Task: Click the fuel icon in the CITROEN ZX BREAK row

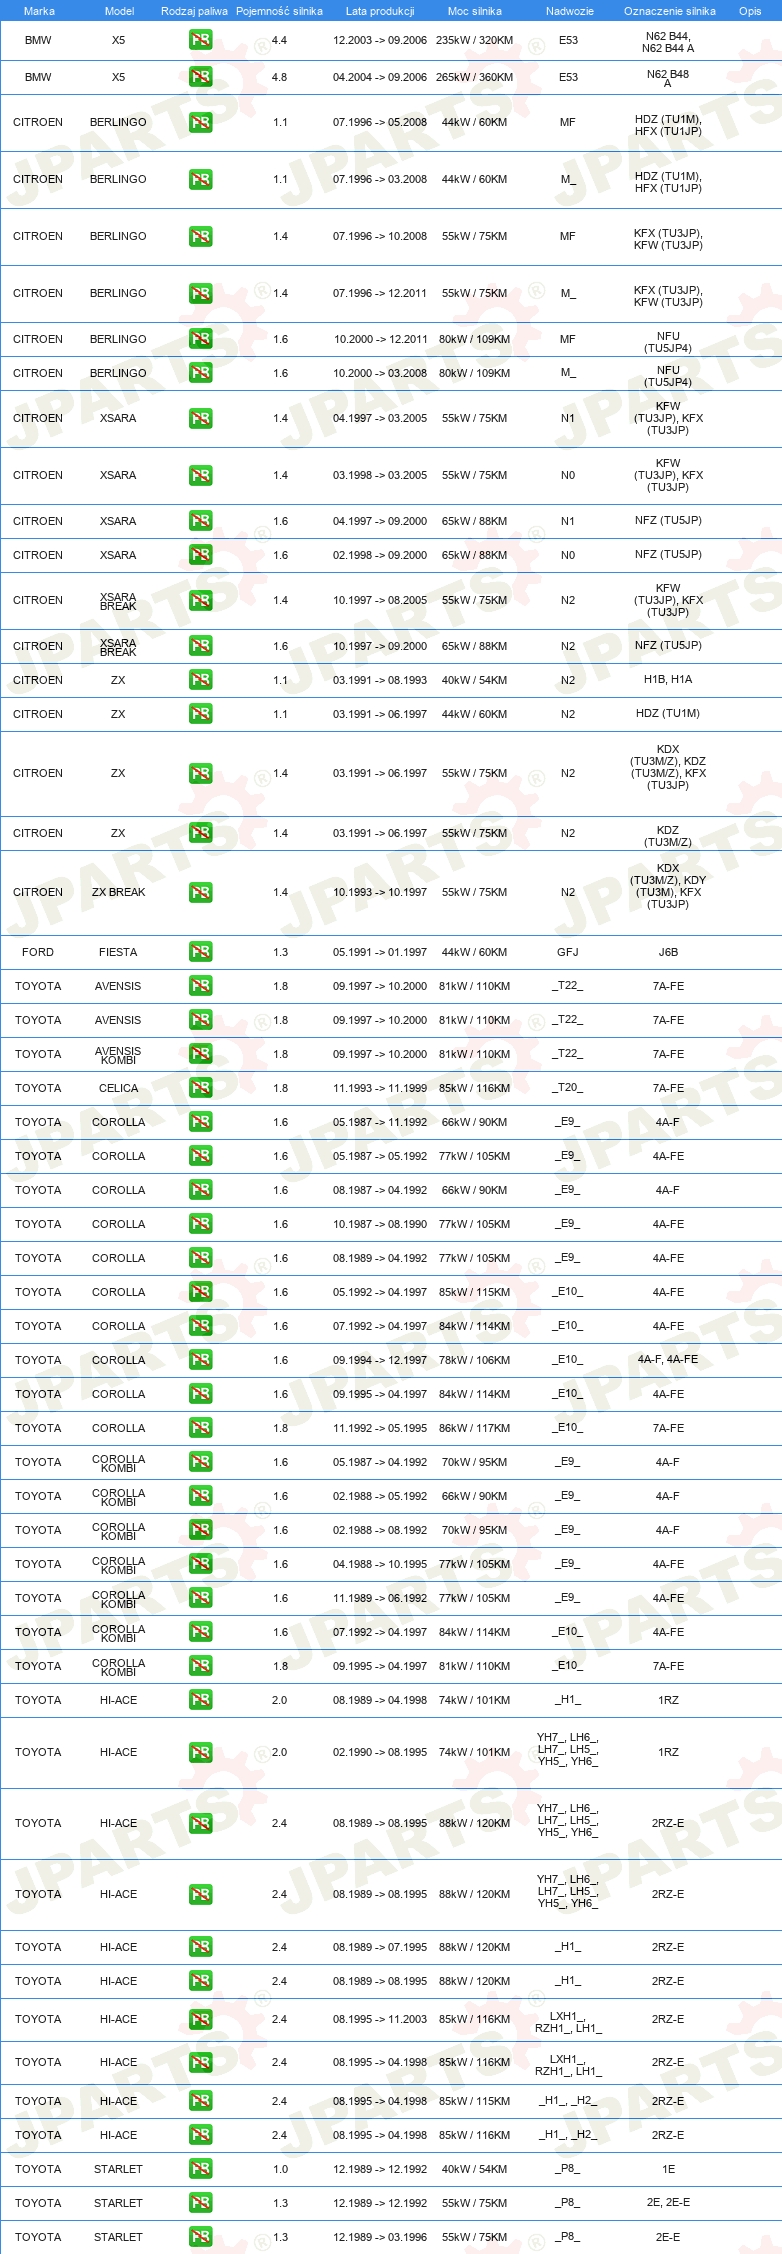Action: coord(200,892)
